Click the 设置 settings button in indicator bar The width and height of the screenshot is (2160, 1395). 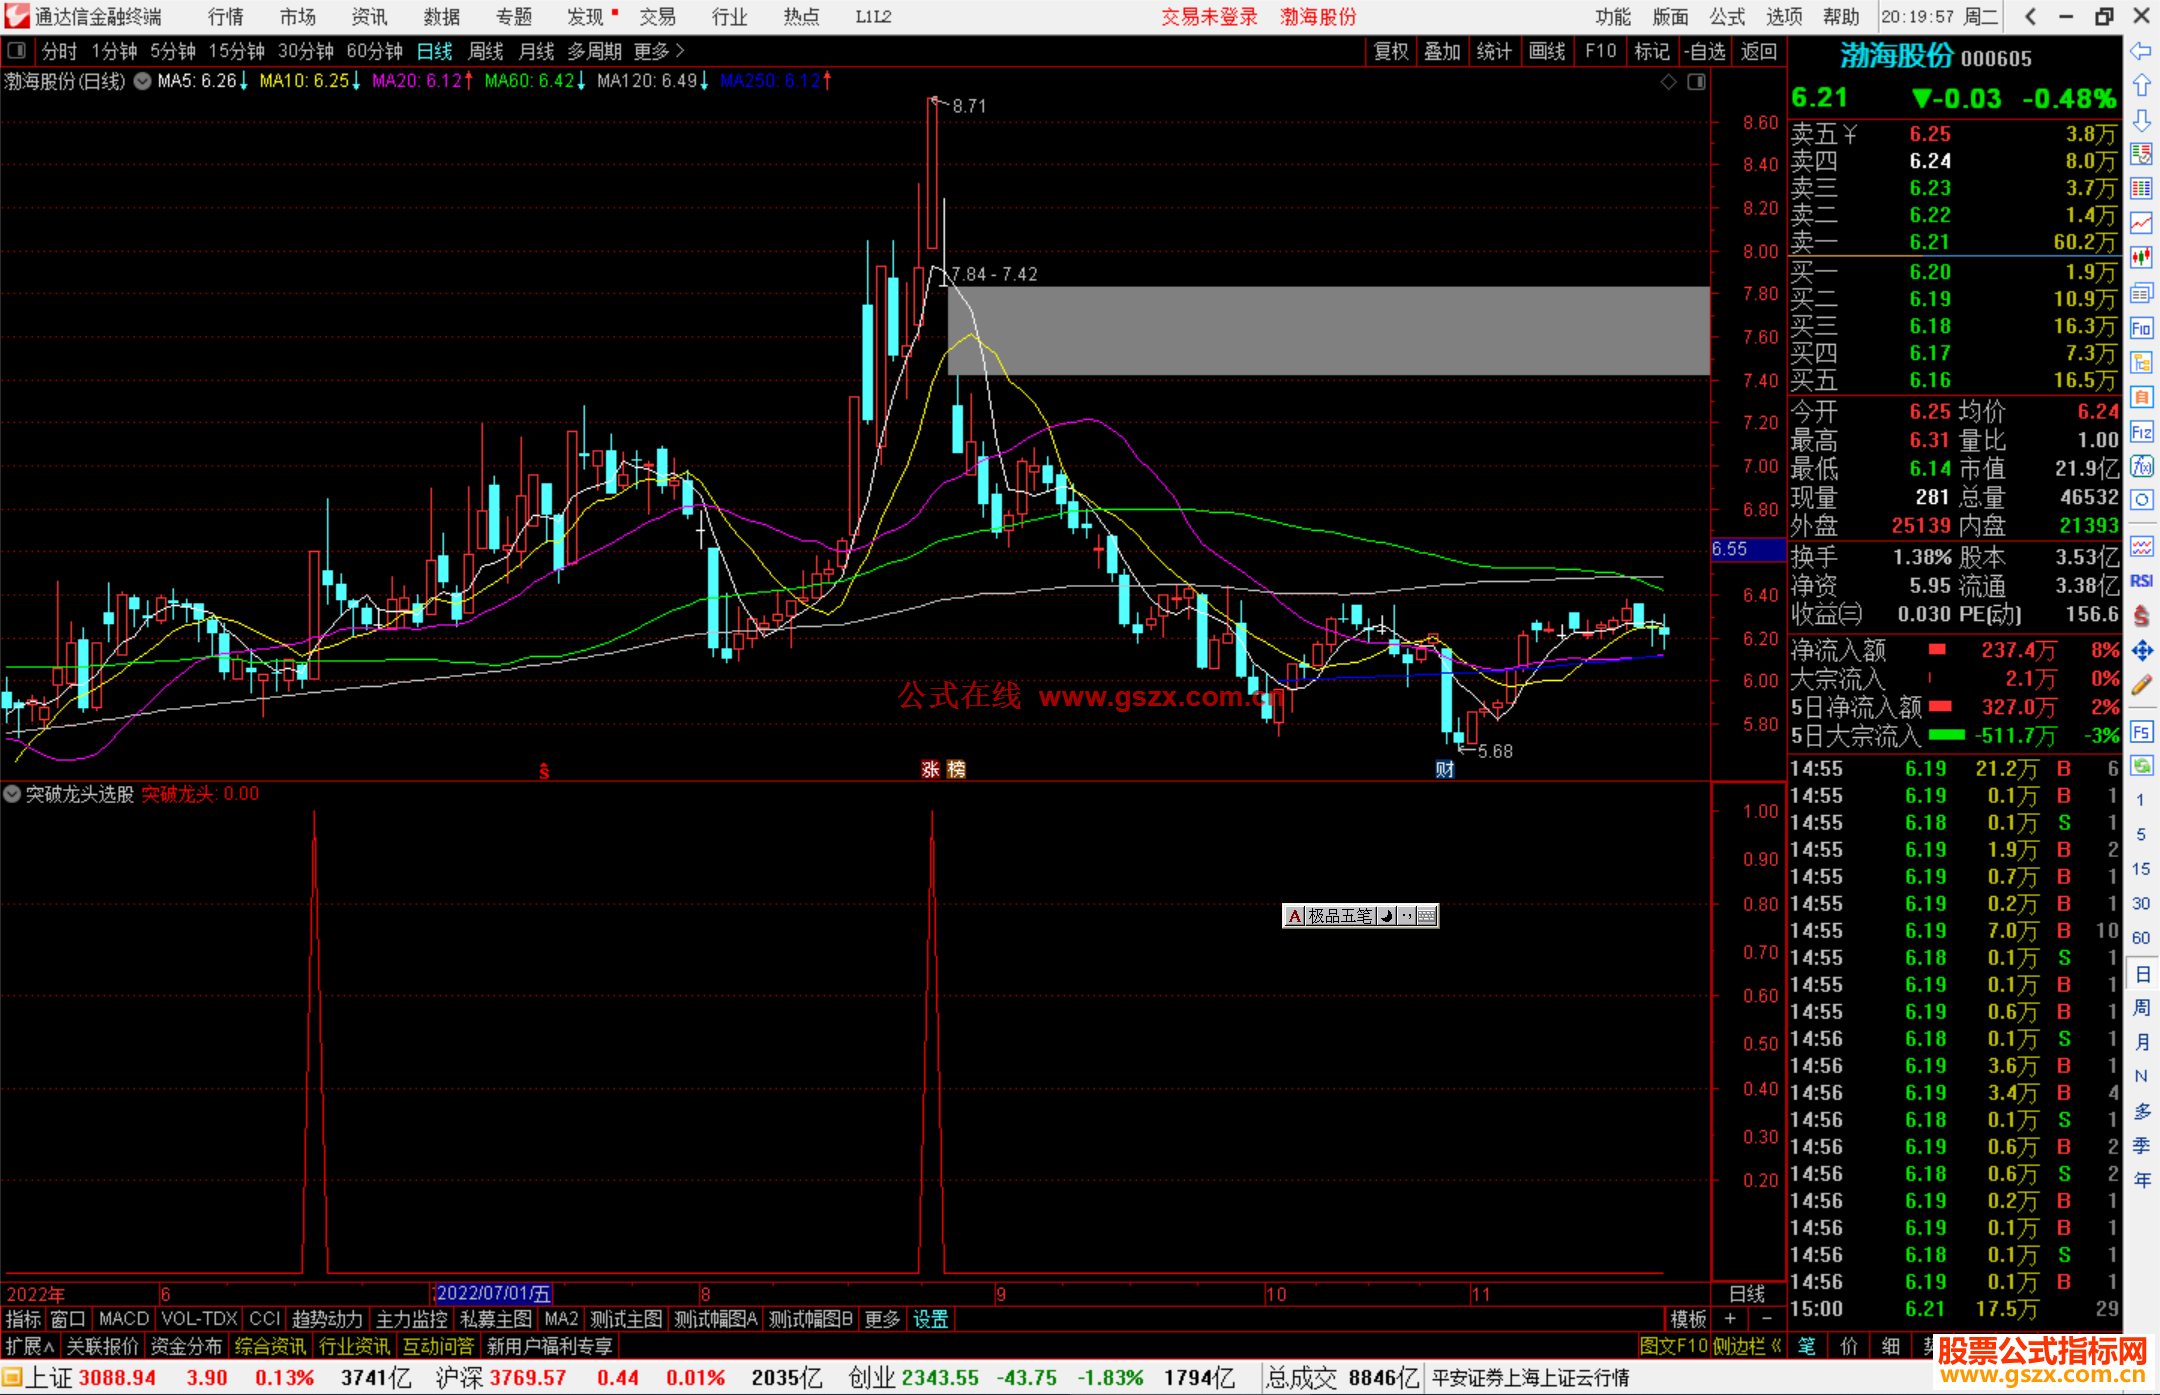click(931, 1319)
